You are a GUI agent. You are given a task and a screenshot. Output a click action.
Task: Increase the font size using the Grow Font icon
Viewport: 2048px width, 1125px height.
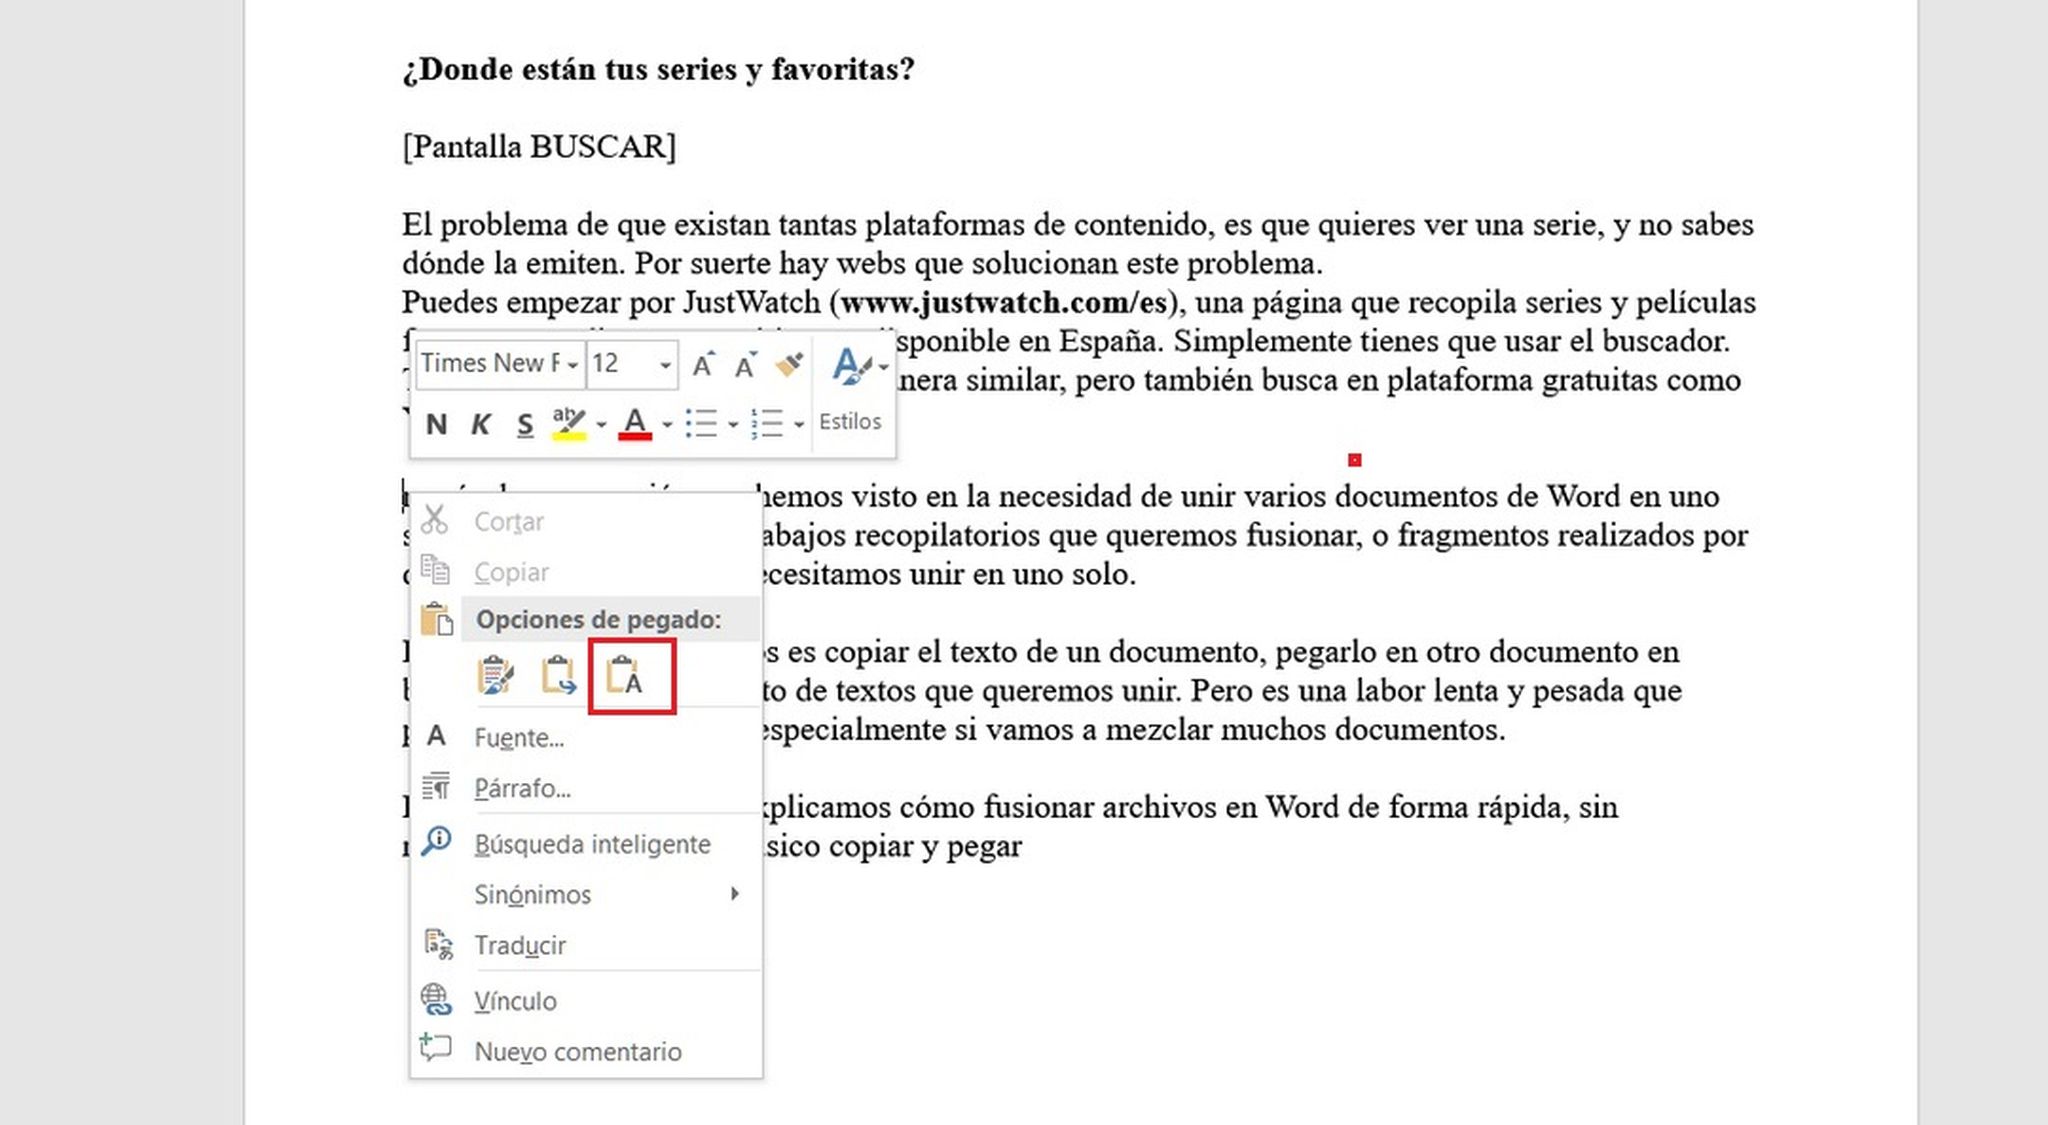pyautogui.click(x=703, y=365)
